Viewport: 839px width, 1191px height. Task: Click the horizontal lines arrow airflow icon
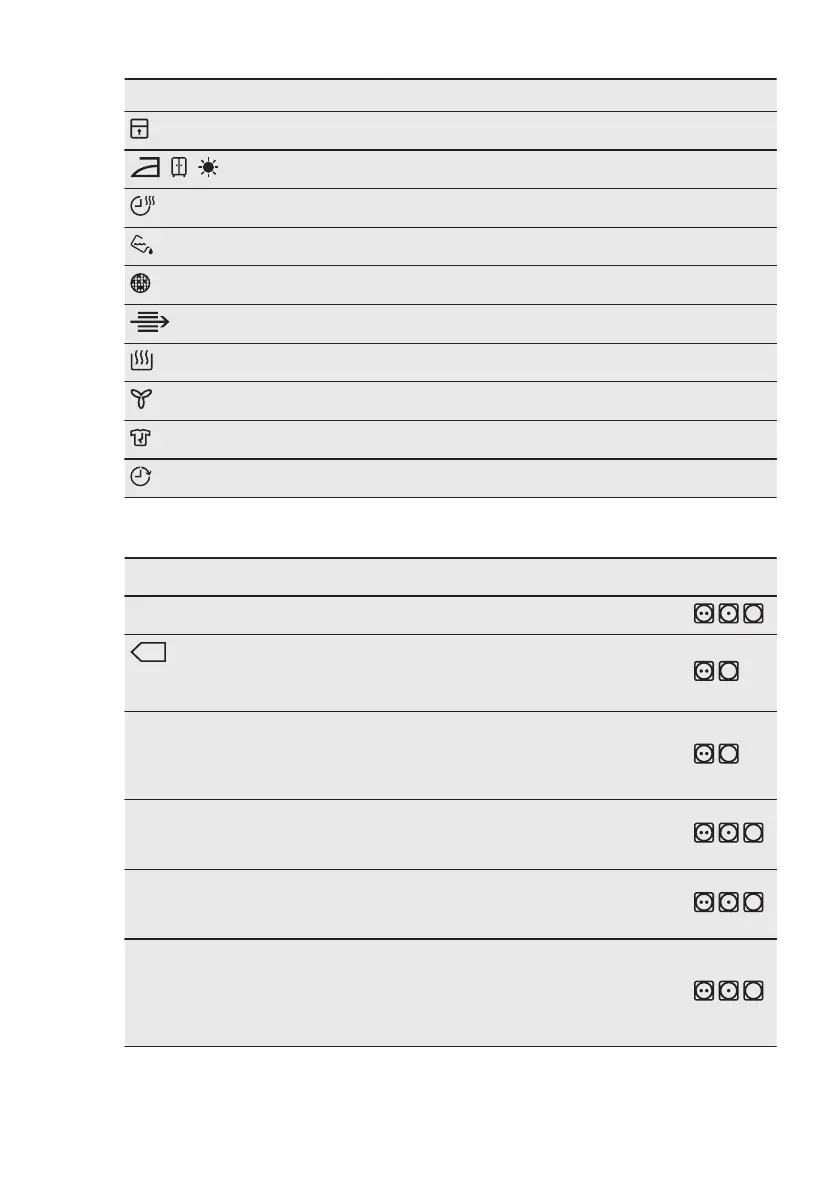point(149,322)
